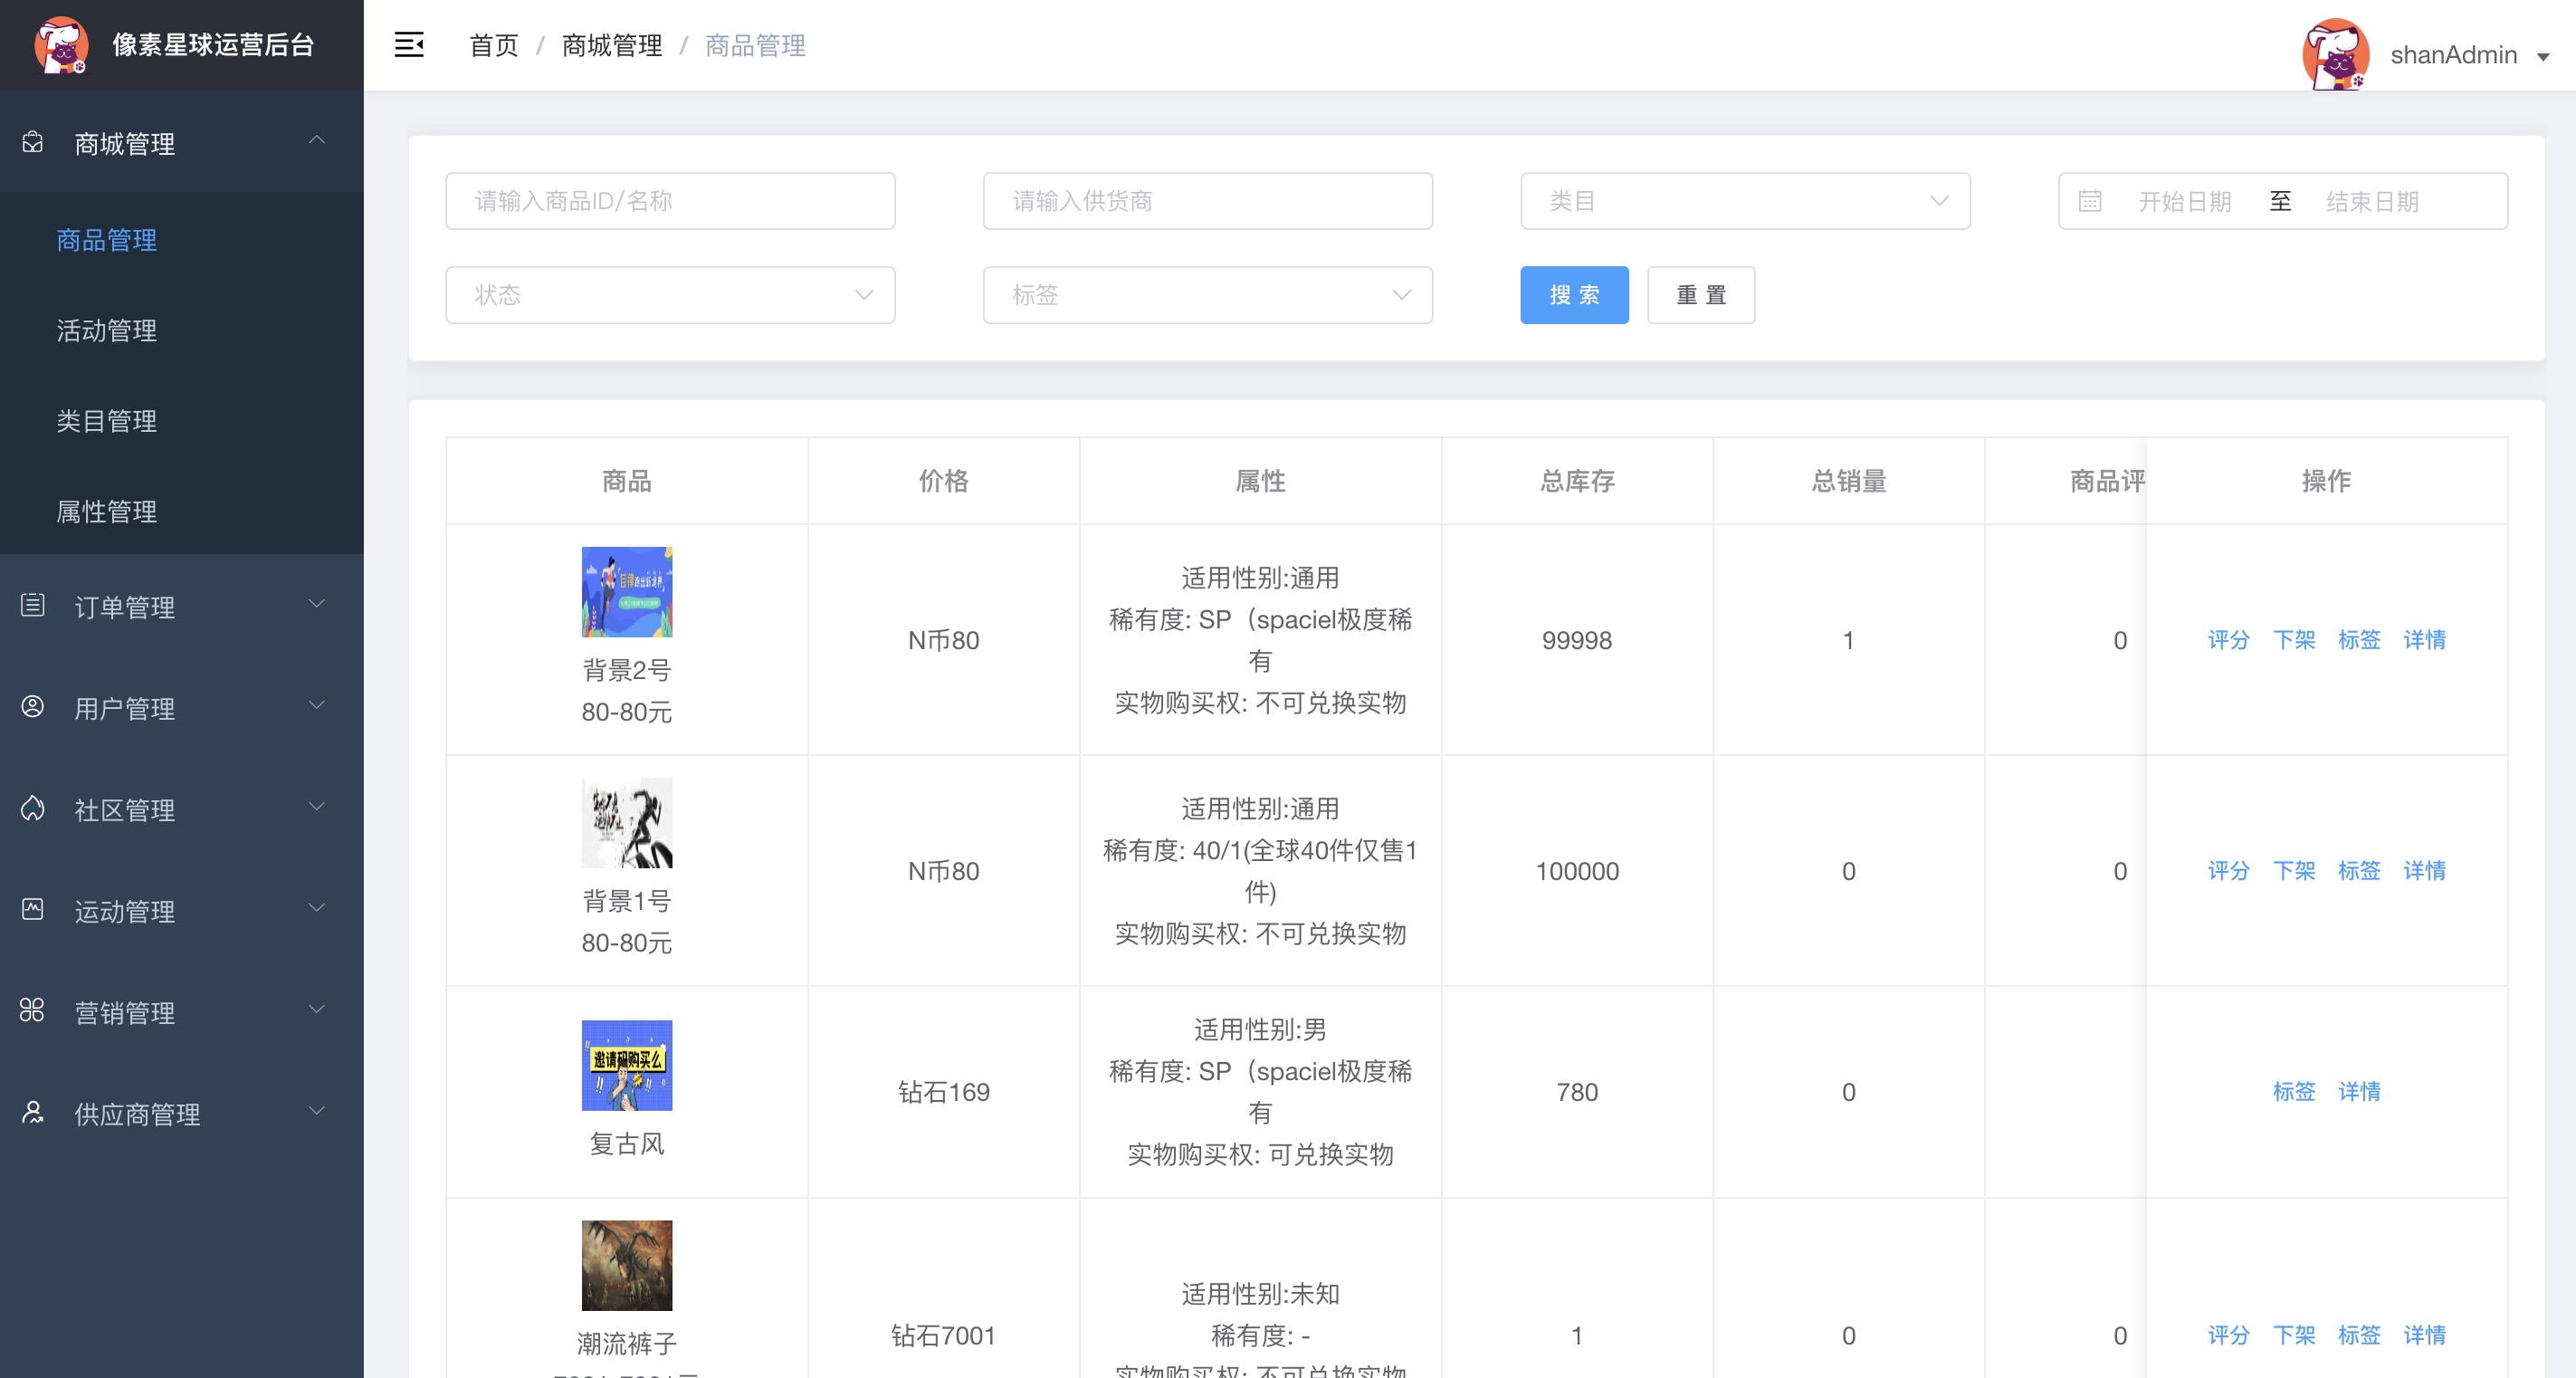Click the 重置 button
The width and height of the screenshot is (2576, 1378).
coord(1701,295)
